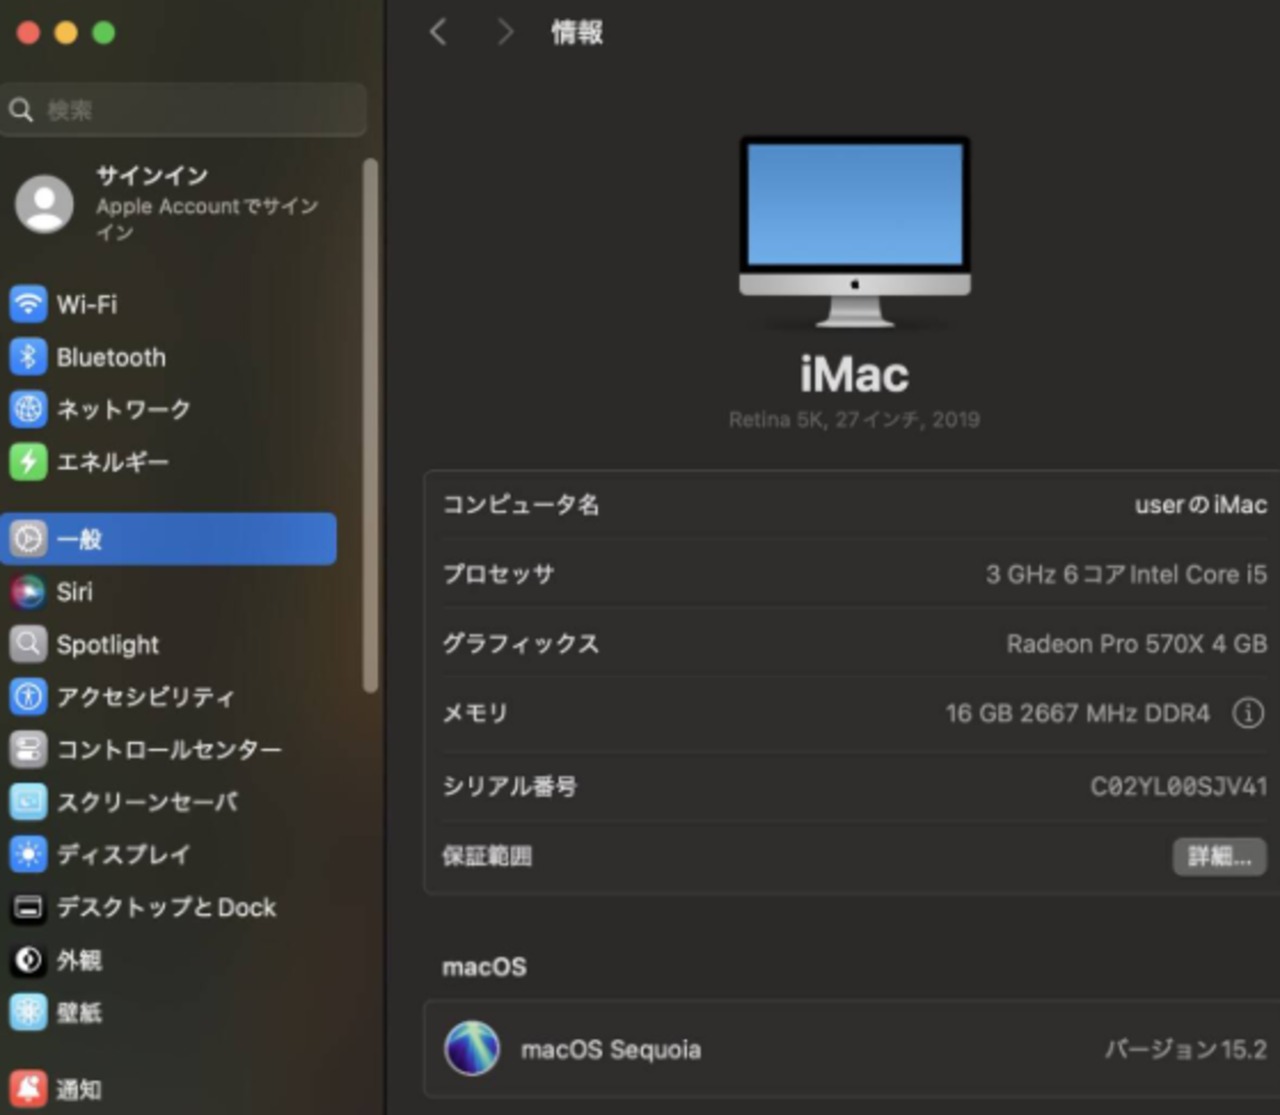This screenshot has width=1280, height=1115.
Task: Click the iMac image
Action: [x=855, y=231]
